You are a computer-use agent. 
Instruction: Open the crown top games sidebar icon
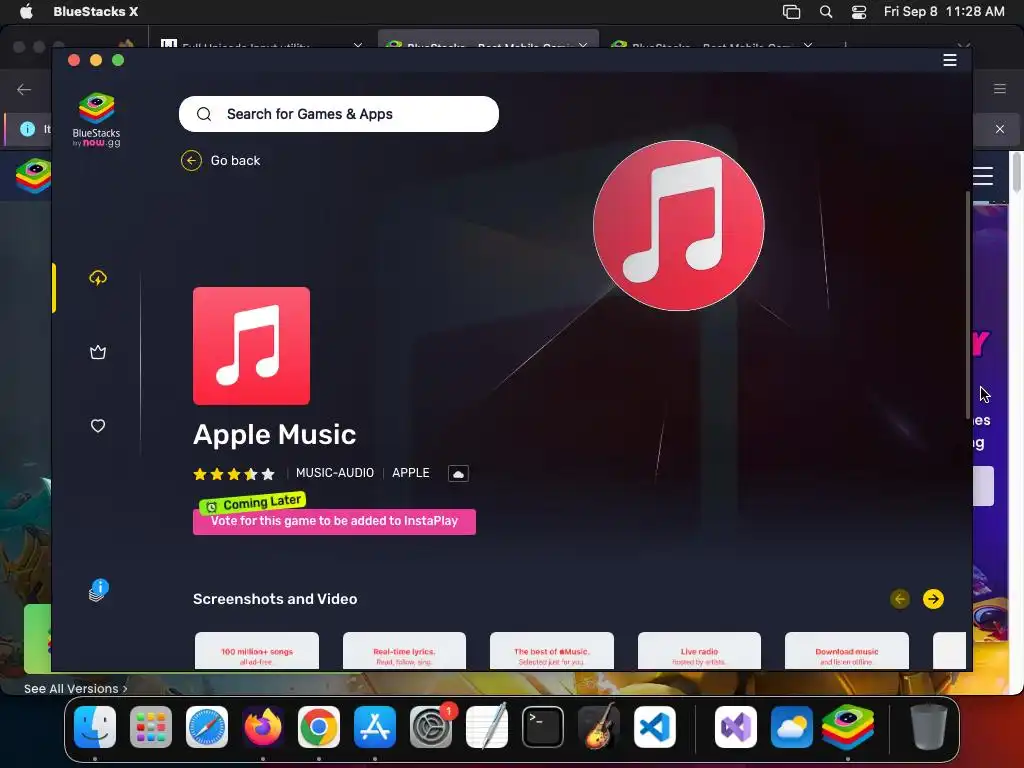98,352
